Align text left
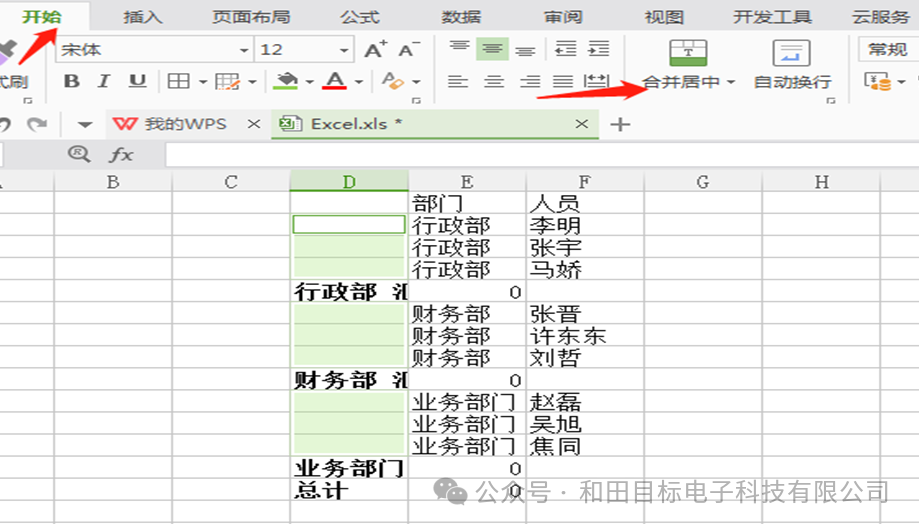This screenshot has width=919, height=529. 458,81
